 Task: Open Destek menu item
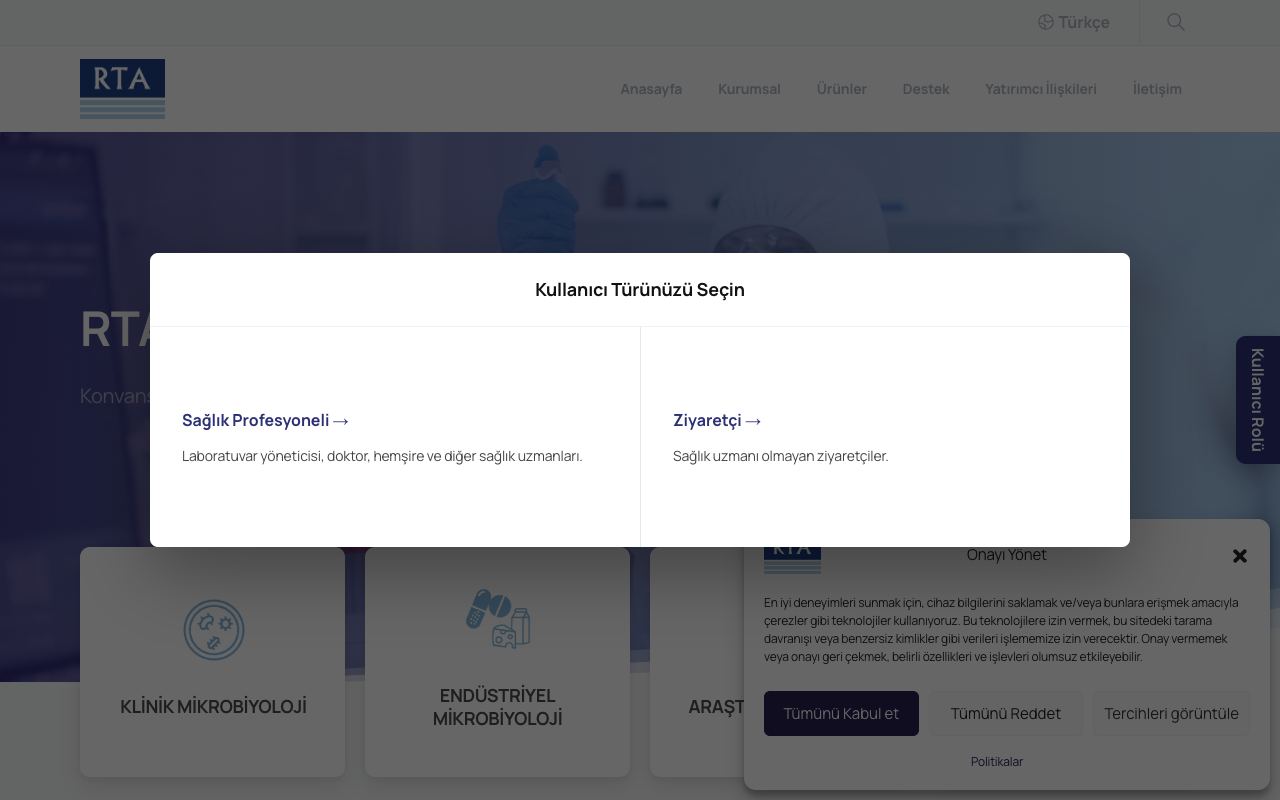pyautogui.click(x=926, y=89)
